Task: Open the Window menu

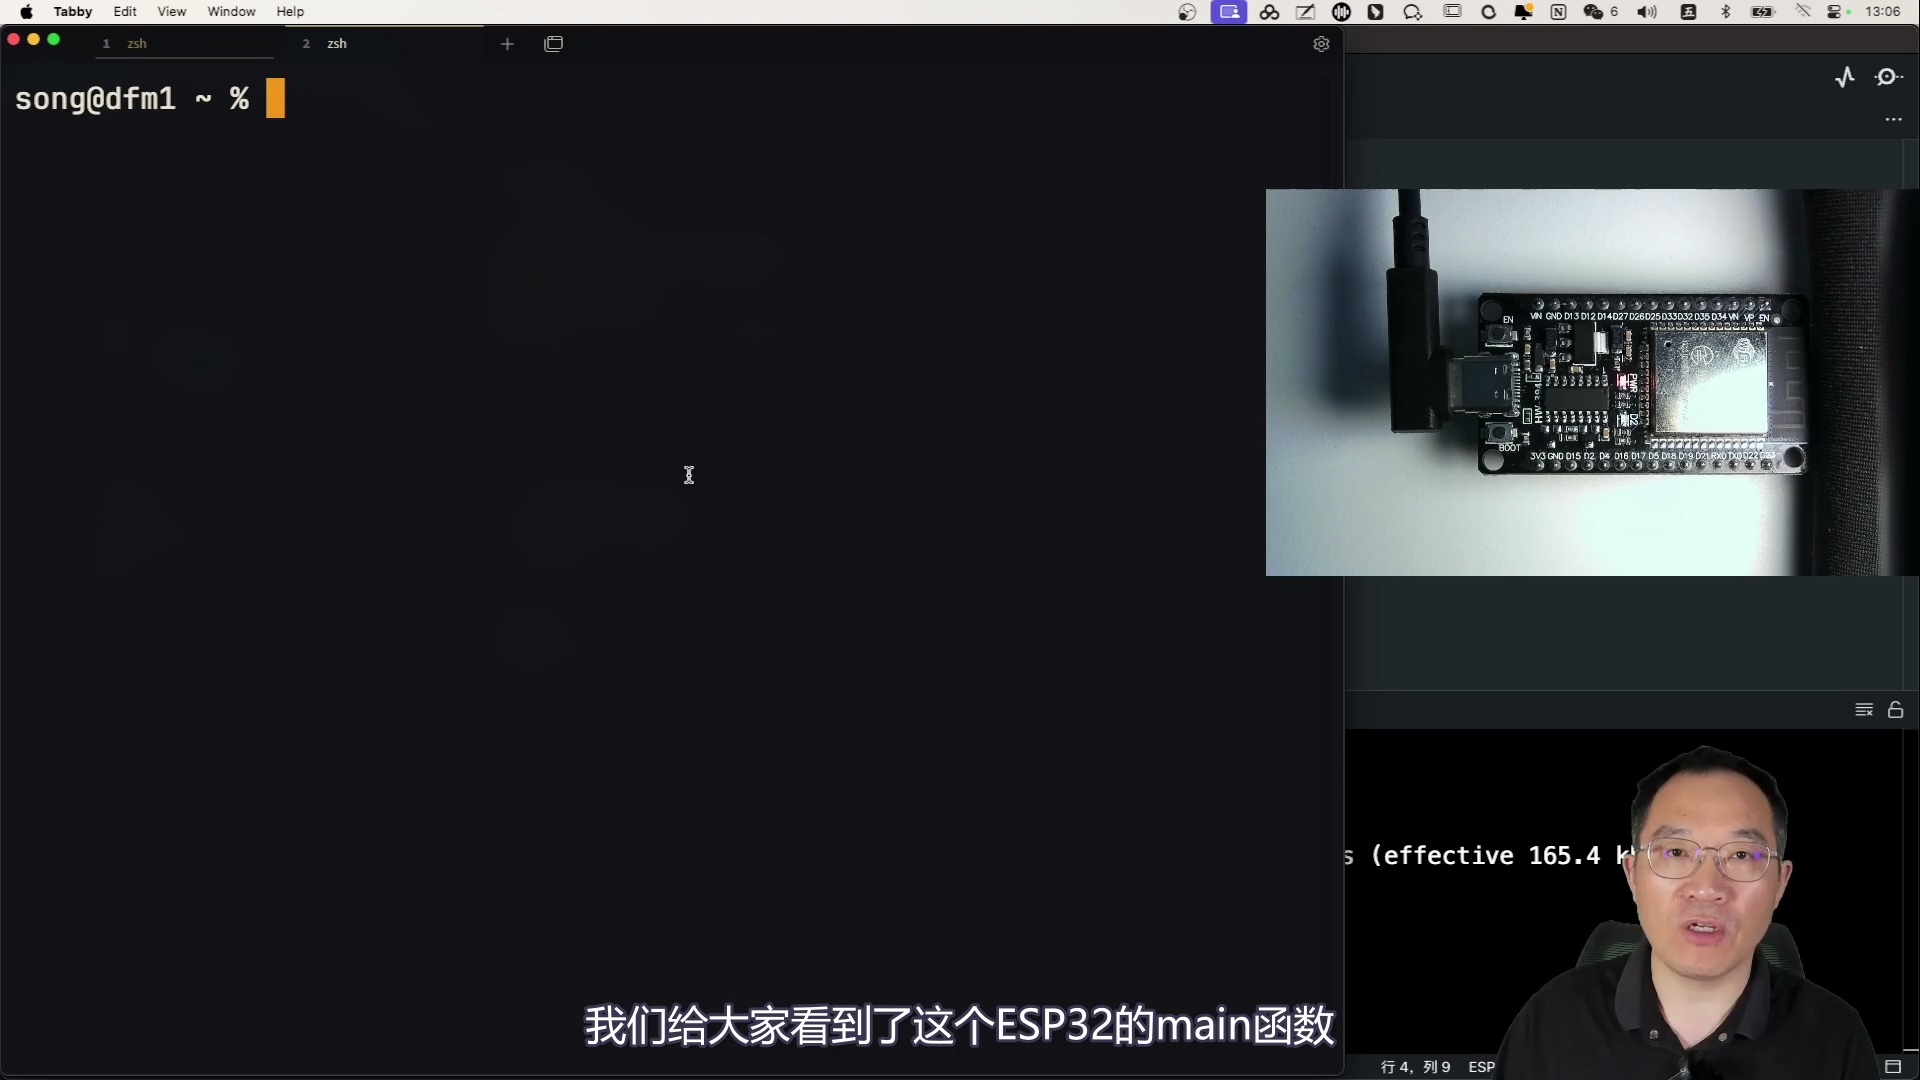Action: point(231,12)
